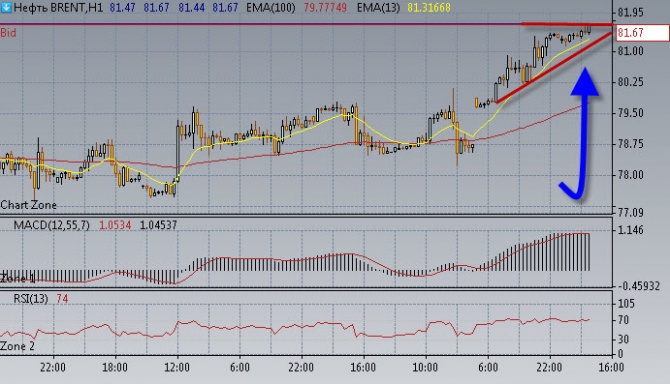The height and width of the screenshot is (384, 670).
Task: Click the EMA(13) indicator label
Action: coord(378,7)
